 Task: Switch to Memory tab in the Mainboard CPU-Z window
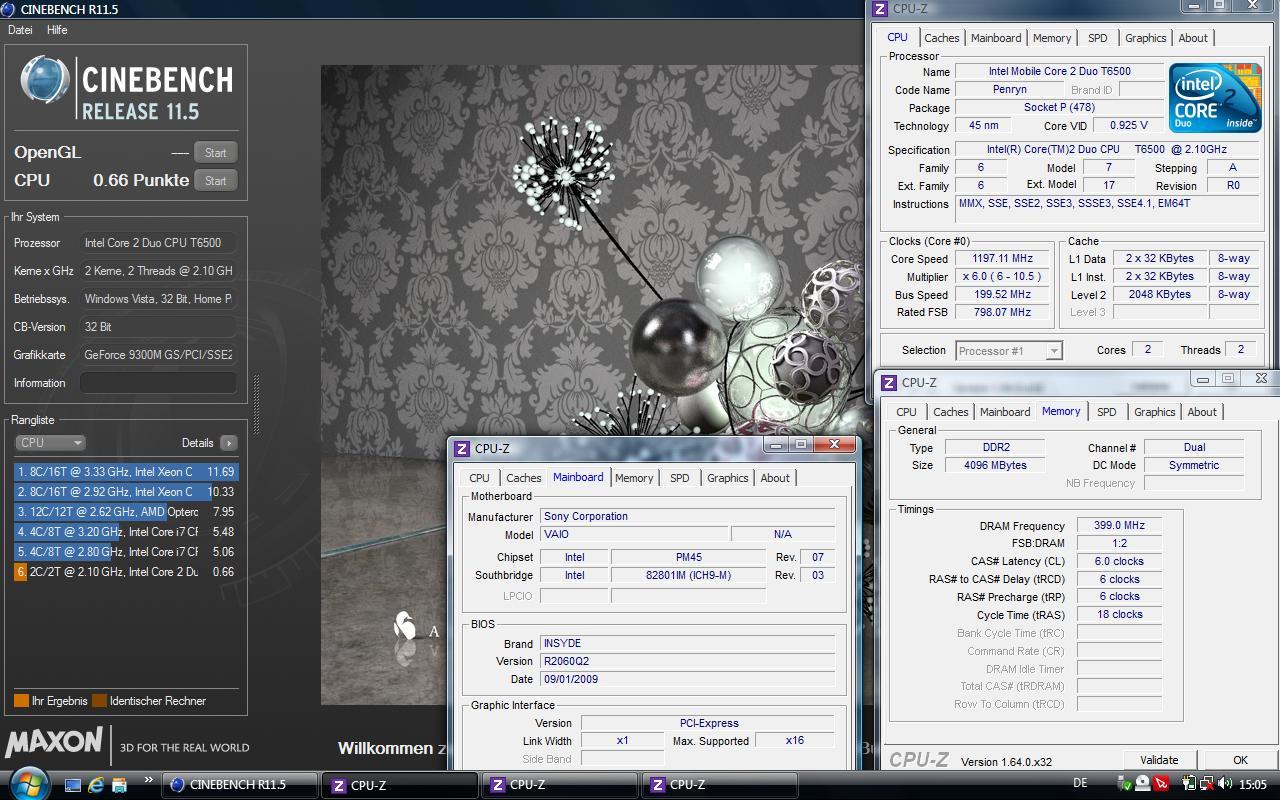(634, 478)
